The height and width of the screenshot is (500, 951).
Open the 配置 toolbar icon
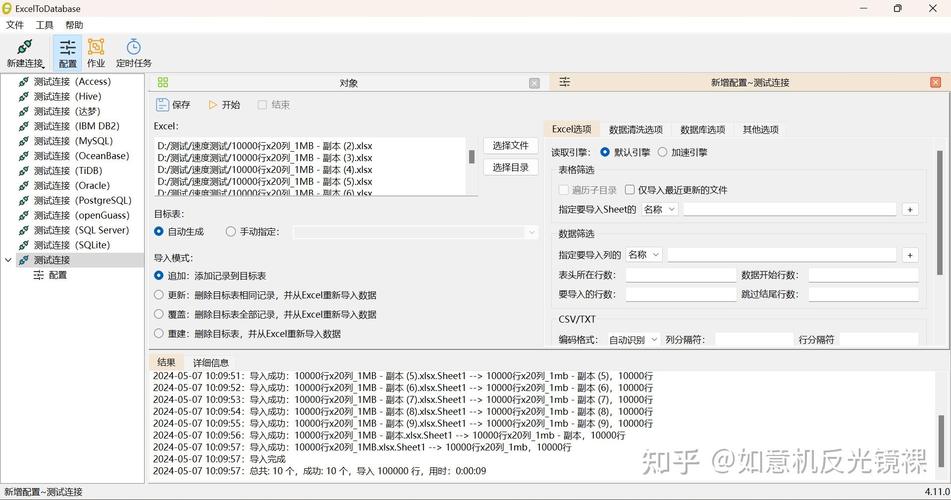[x=67, y=47]
